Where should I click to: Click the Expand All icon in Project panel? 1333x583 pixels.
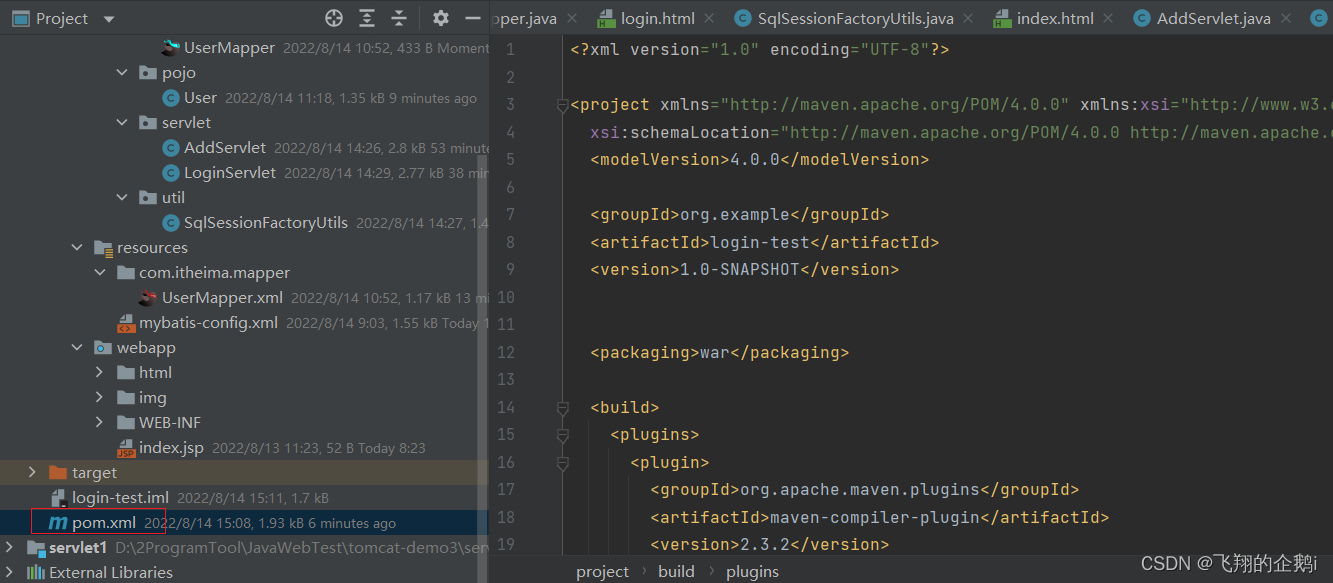coord(367,18)
